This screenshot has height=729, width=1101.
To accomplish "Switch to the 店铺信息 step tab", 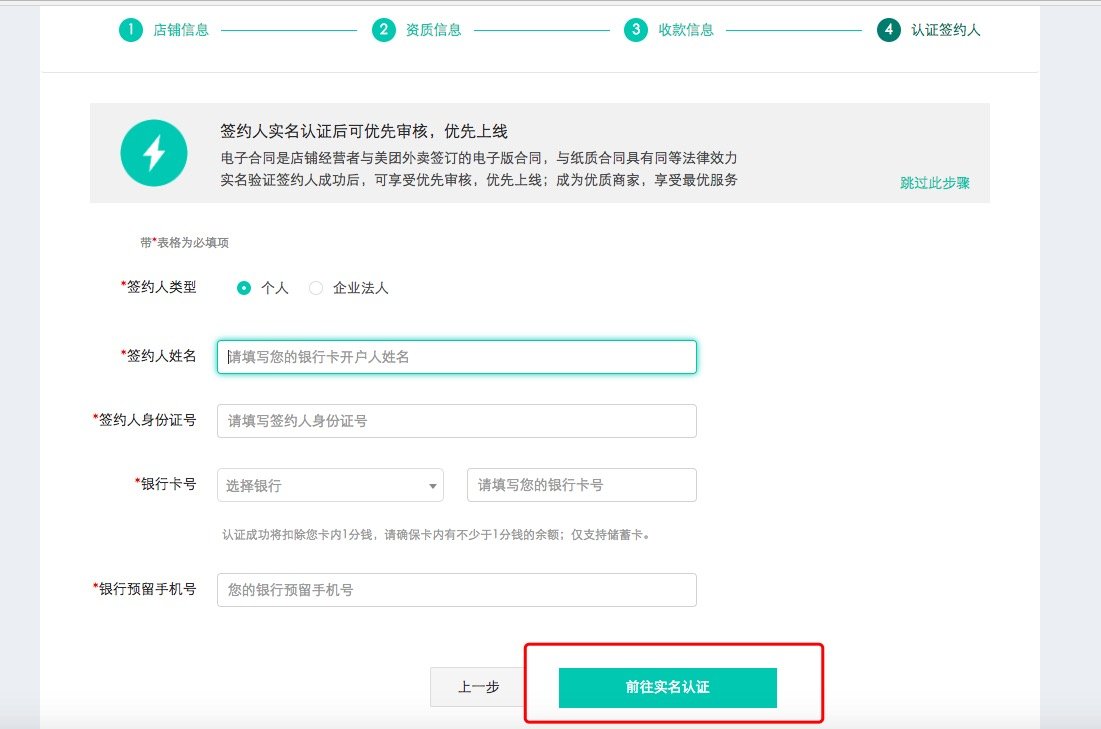I will (181, 30).
